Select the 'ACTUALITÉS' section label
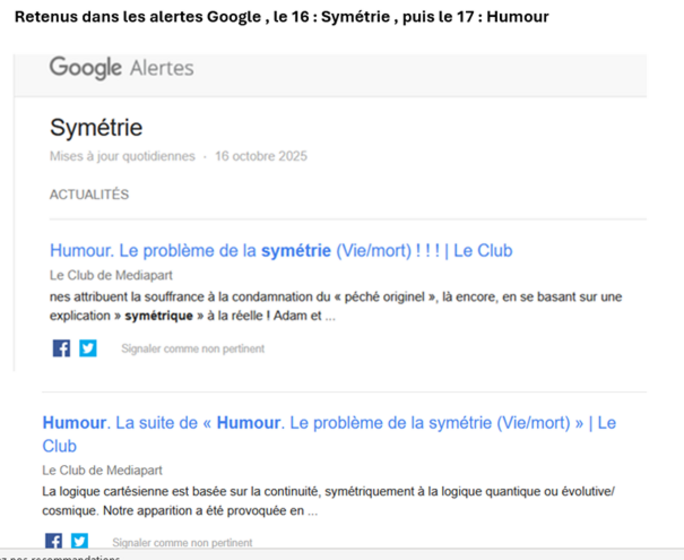Screen dimensions: 684x560 (x=89, y=195)
